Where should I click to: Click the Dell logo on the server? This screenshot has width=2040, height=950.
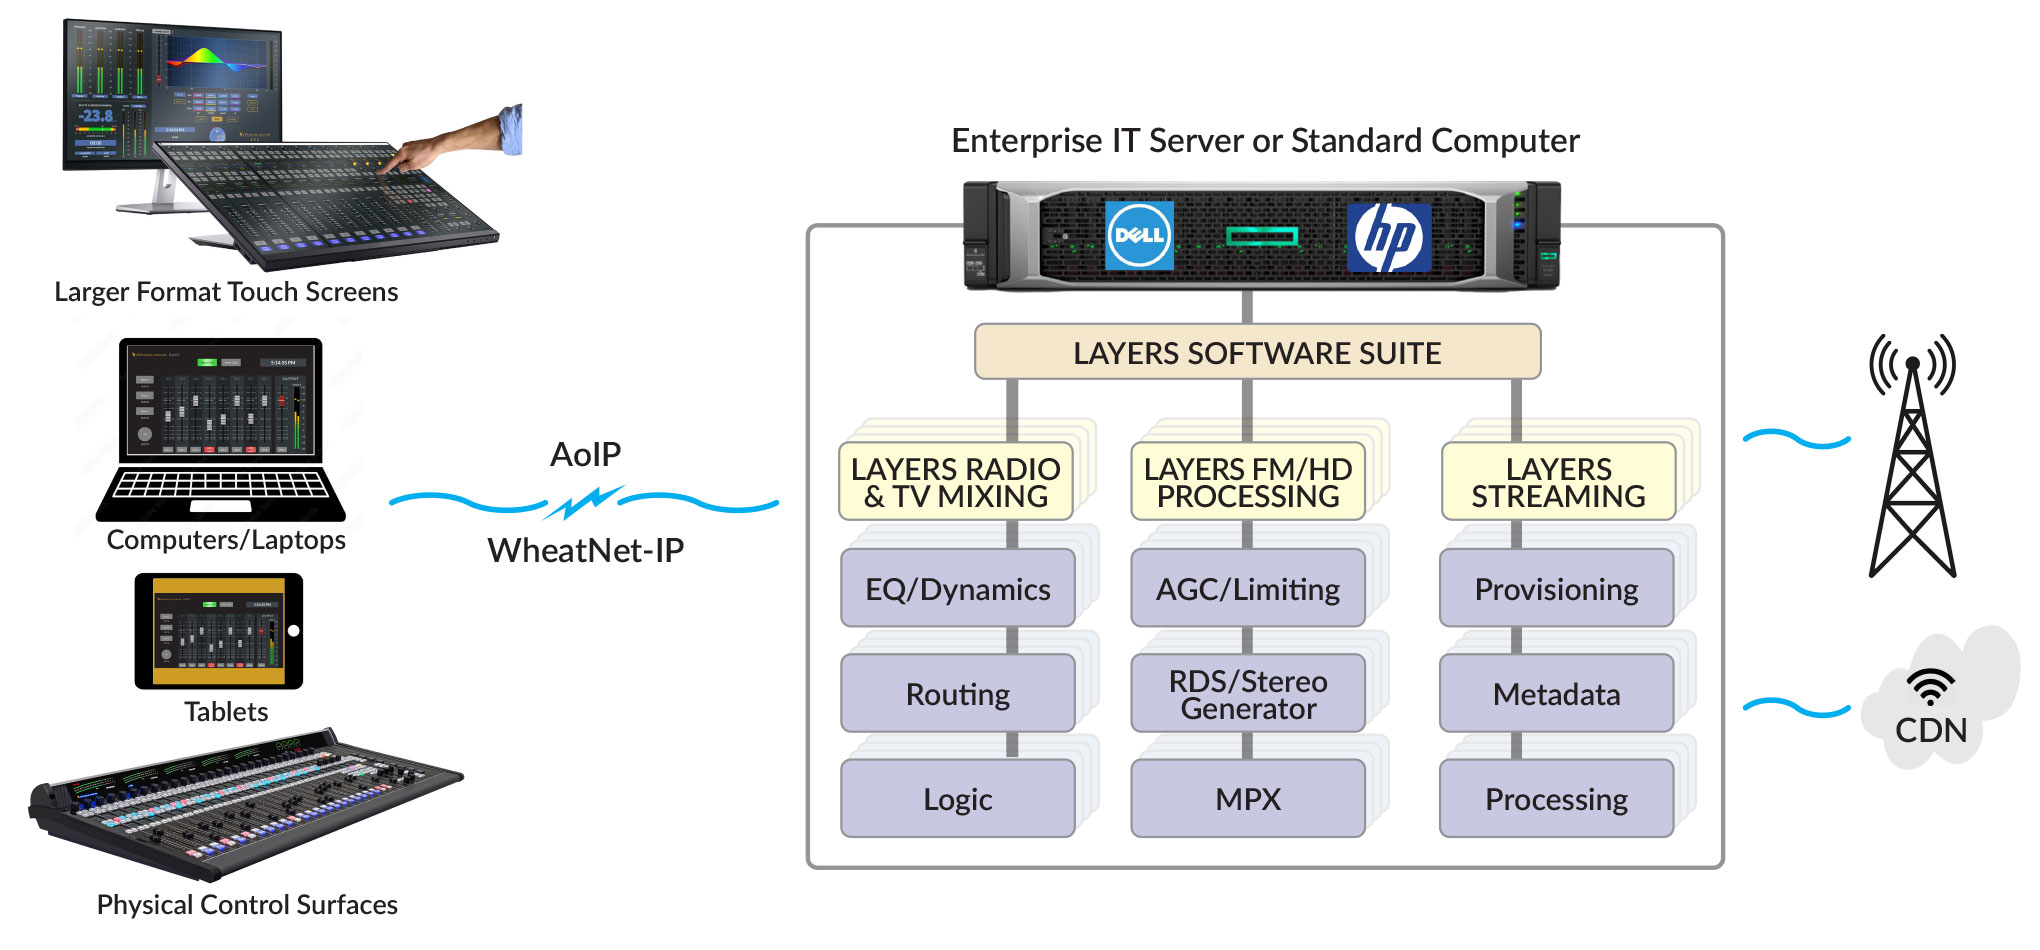[1138, 235]
